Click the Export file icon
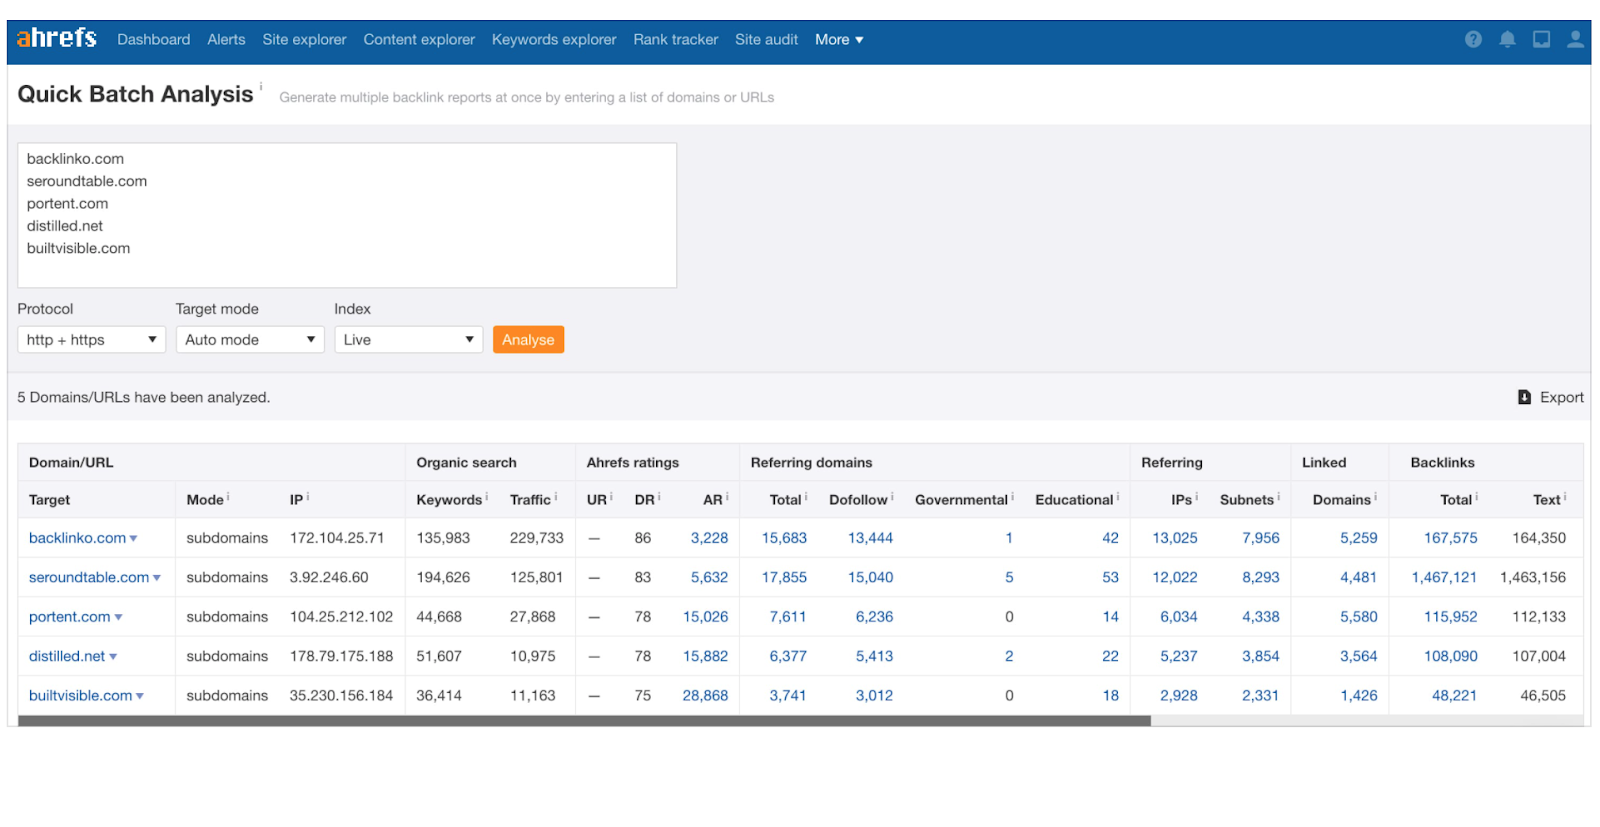The image size is (1600, 827). point(1524,397)
